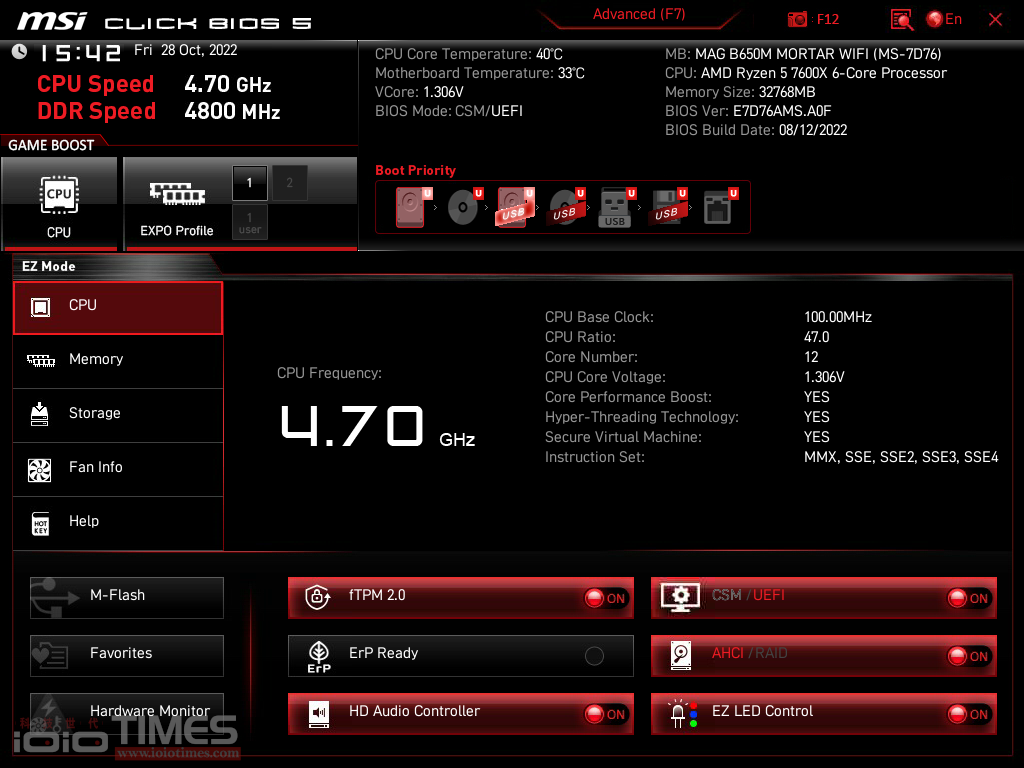Viewport: 1024px width, 768px height.
Task: Open Hardware Monitor
Action: [127, 714]
